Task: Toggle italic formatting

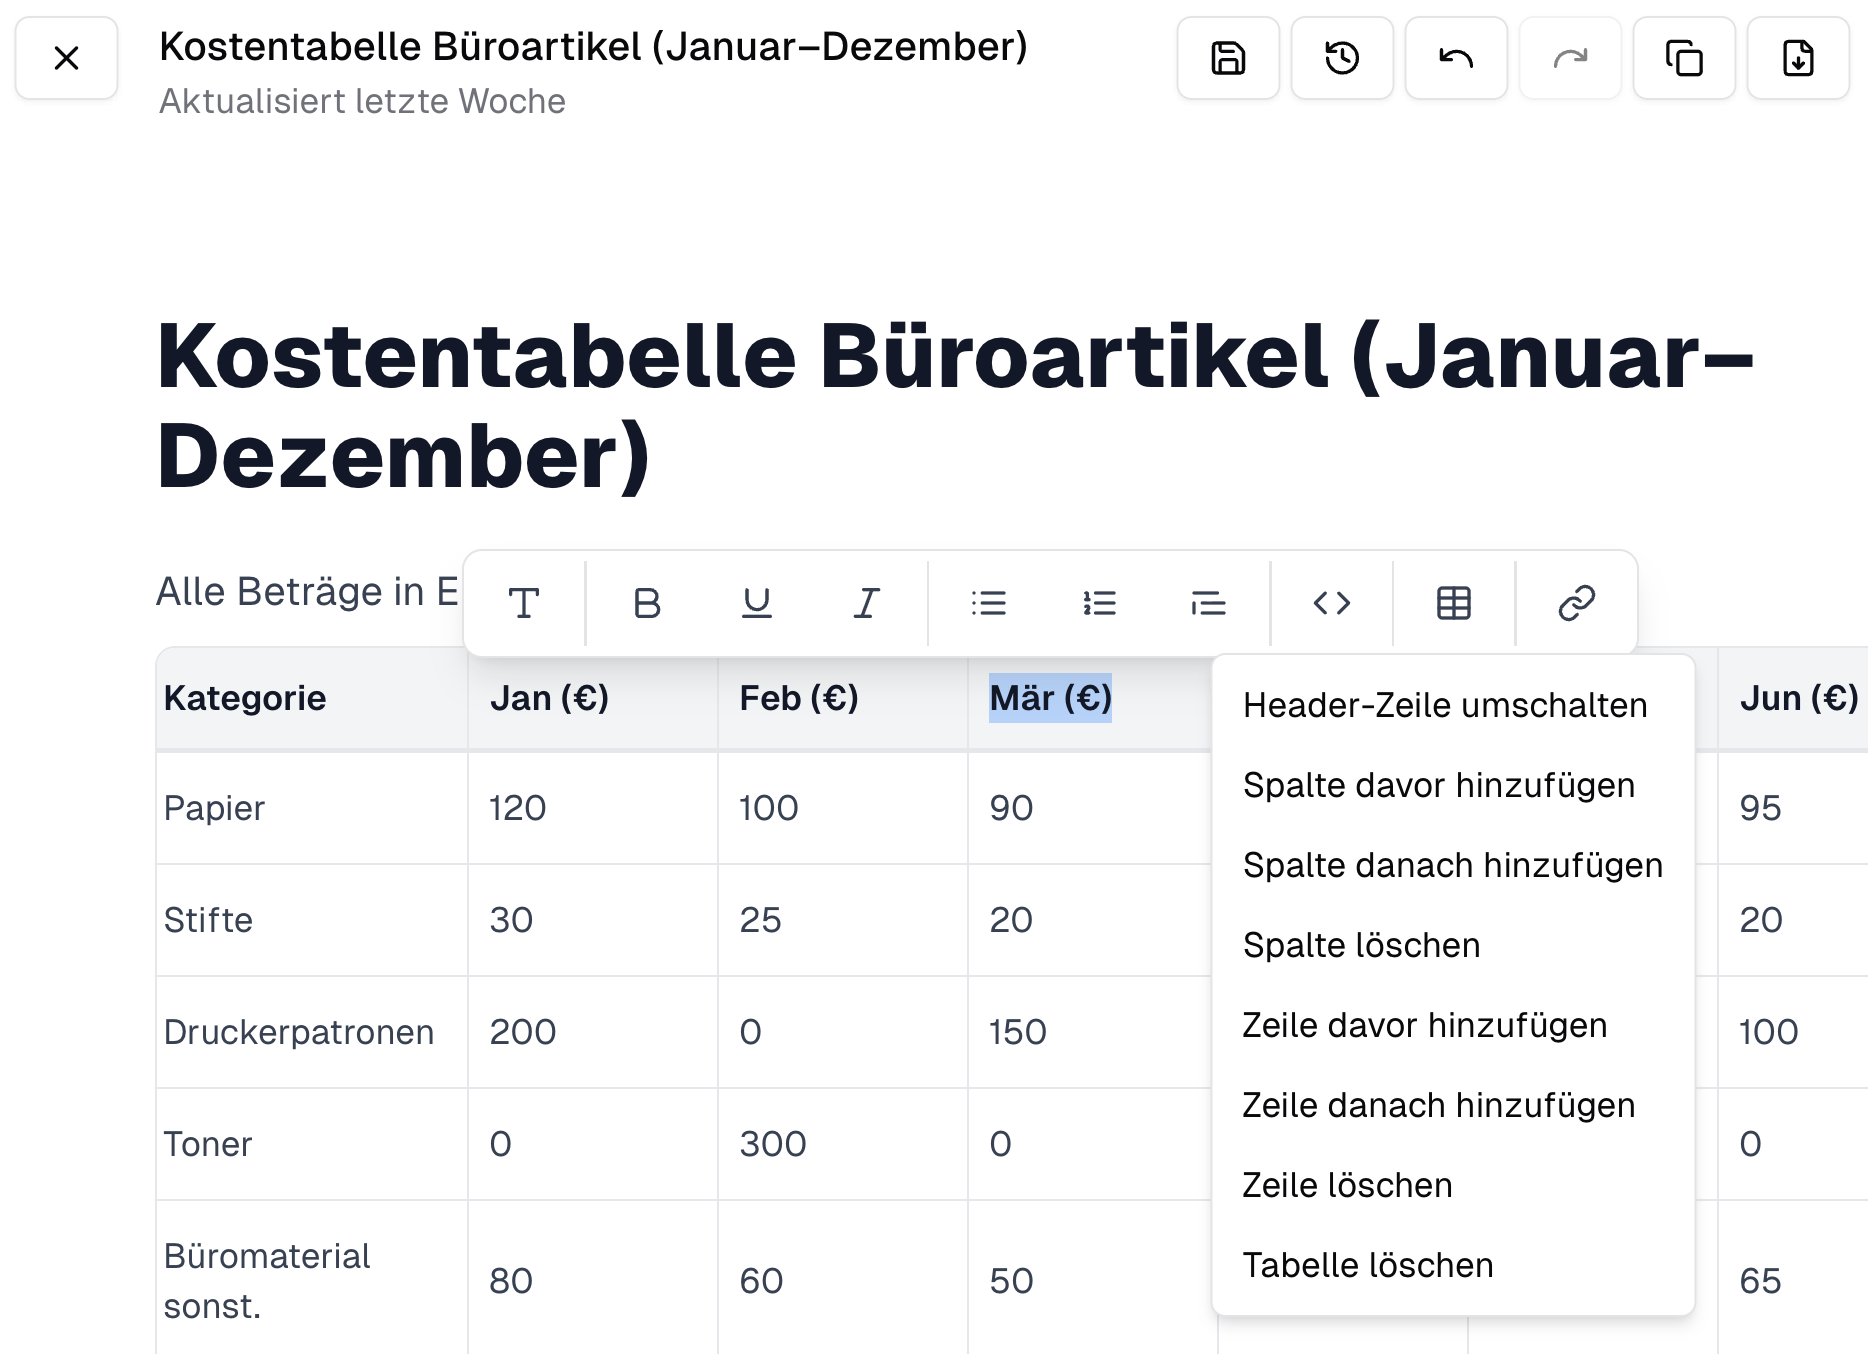Action: point(864,602)
